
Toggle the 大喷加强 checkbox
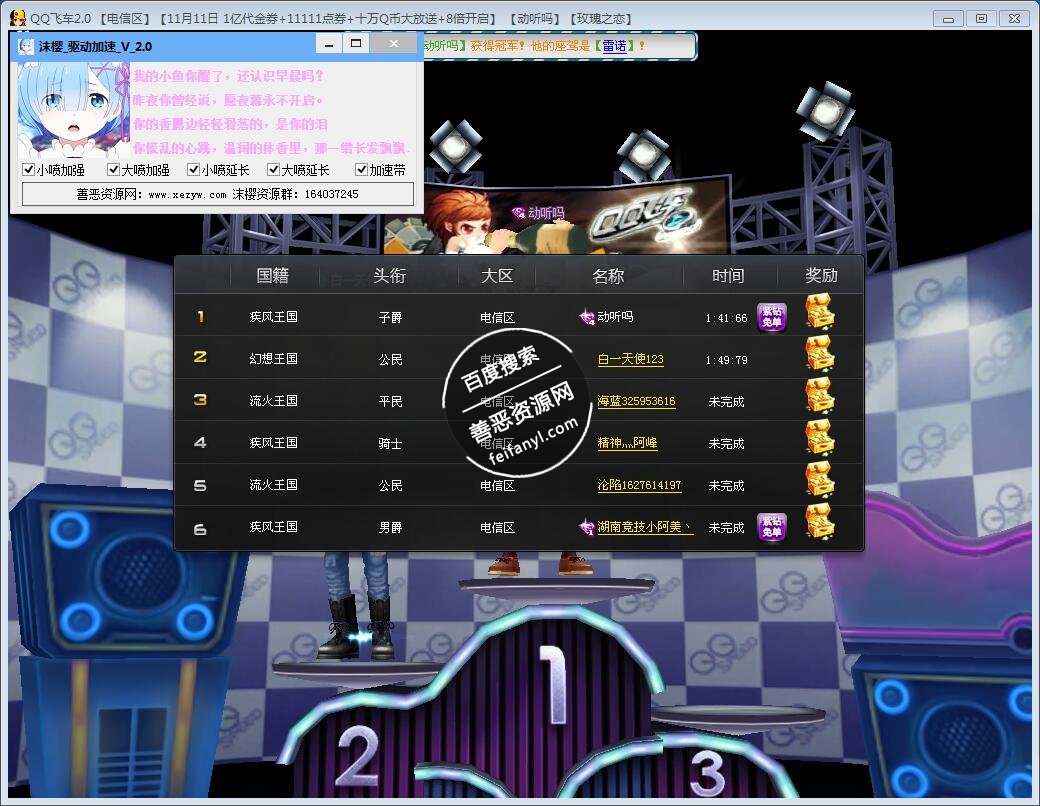(x=113, y=170)
